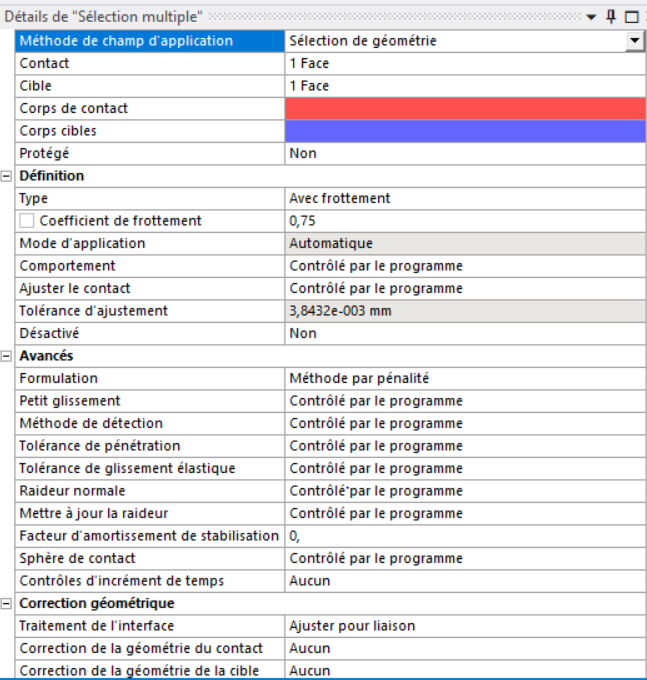Pin the Détails panel with the pushpin icon
This screenshot has width=647, height=680.
tap(611, 17)
